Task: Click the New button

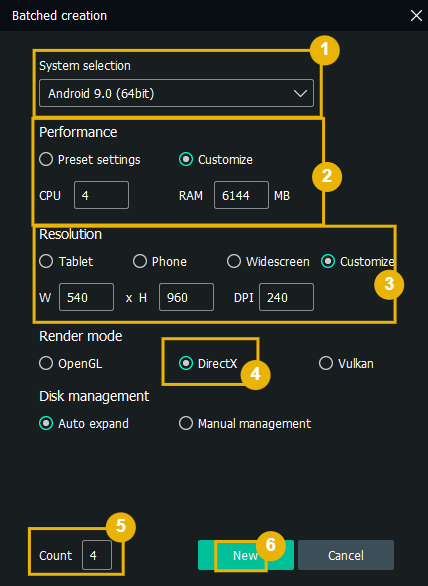Action: coord(246,555)
